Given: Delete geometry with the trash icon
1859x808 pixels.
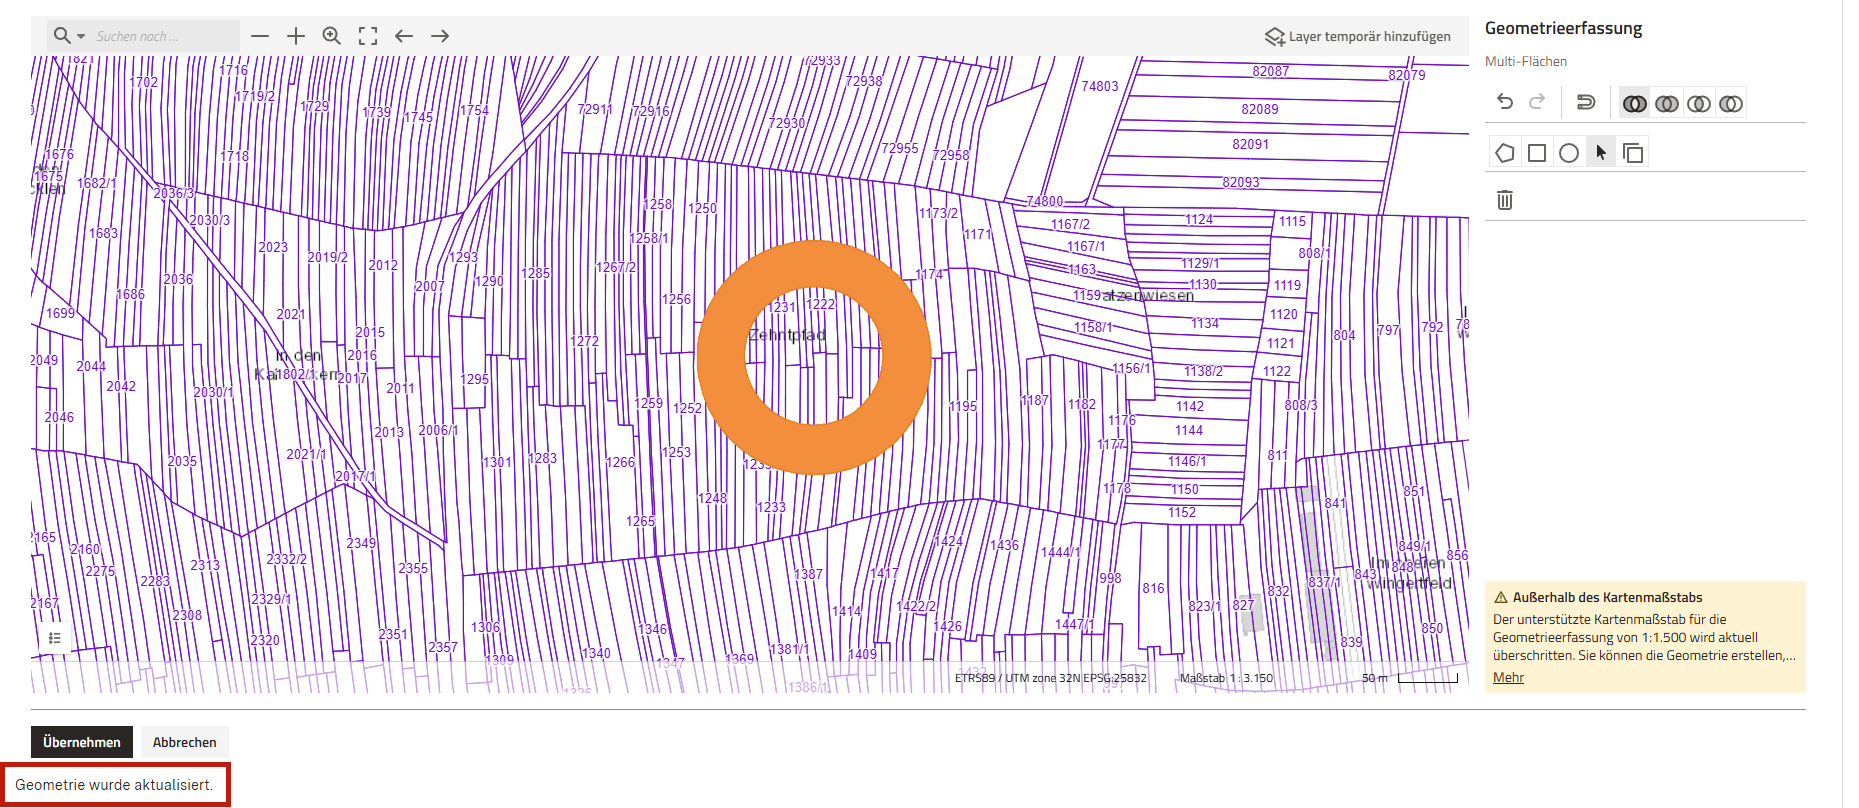Looking at the screenshot, I should (x=1505, y=200).
